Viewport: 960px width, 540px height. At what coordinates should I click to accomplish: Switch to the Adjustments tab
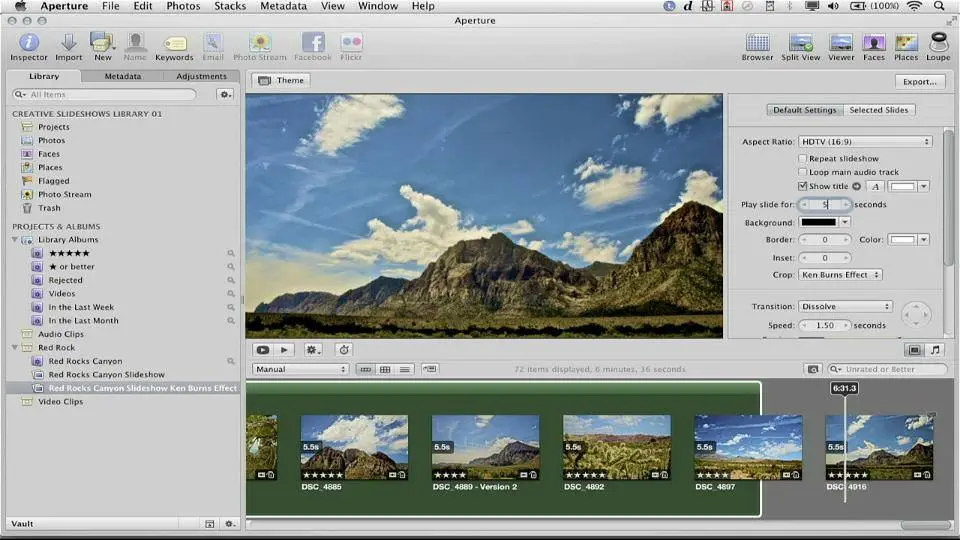coord(201,77)
